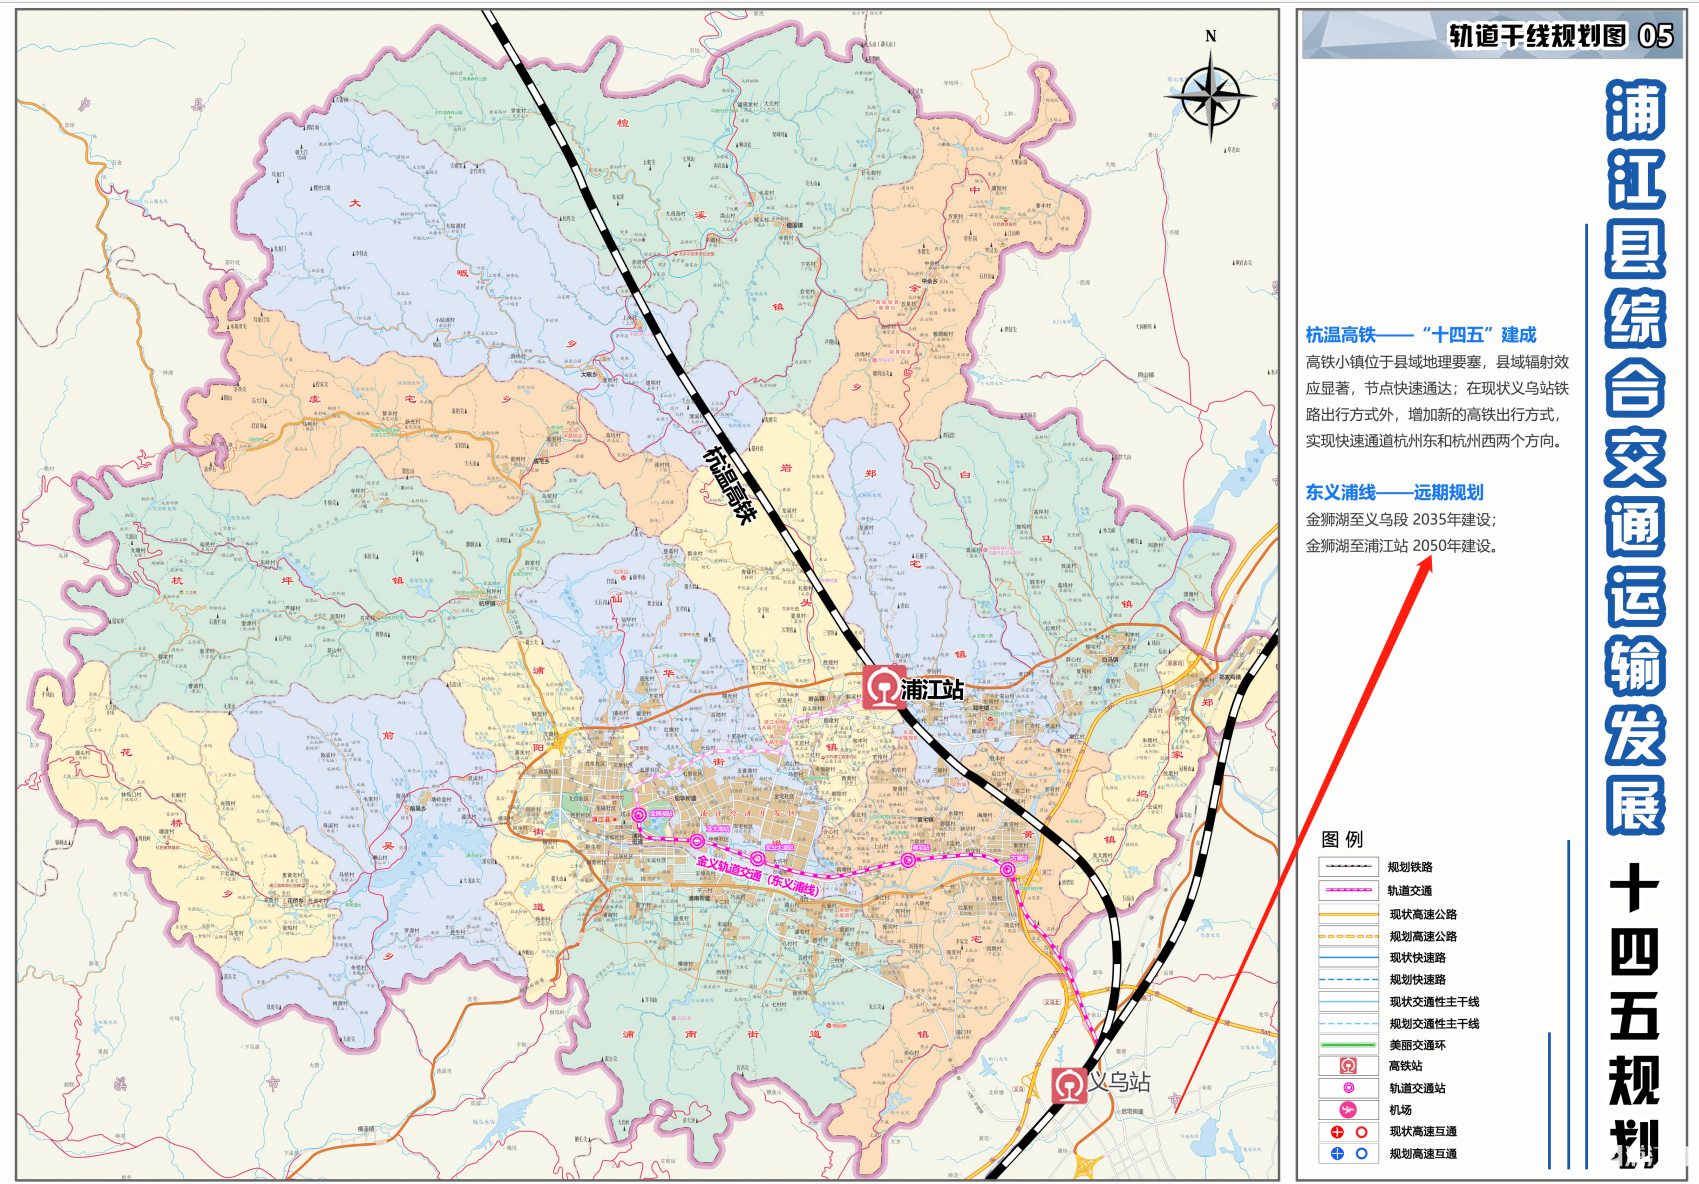Click the 轨道干线规划图 05 page title
Image resolution: width=1699 pixels, height=1184 pixels.
[1561, 36]
